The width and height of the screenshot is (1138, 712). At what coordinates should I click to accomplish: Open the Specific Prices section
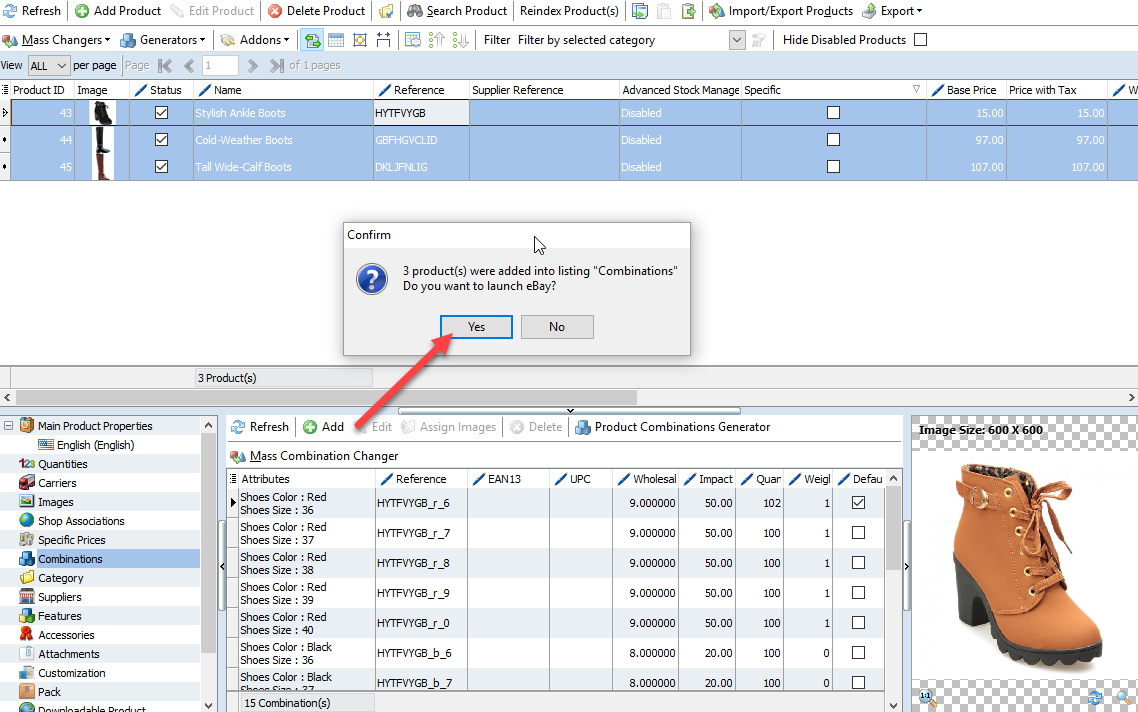pos(72,539)
